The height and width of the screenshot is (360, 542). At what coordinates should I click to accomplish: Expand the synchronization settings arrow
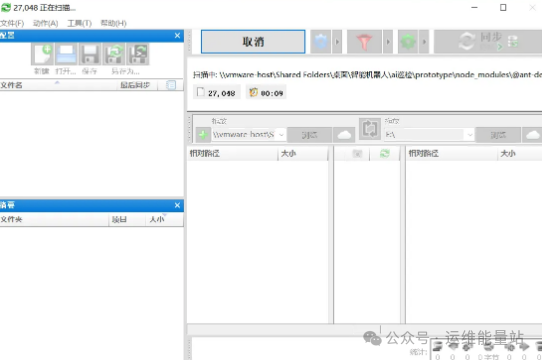click(424, 42)
